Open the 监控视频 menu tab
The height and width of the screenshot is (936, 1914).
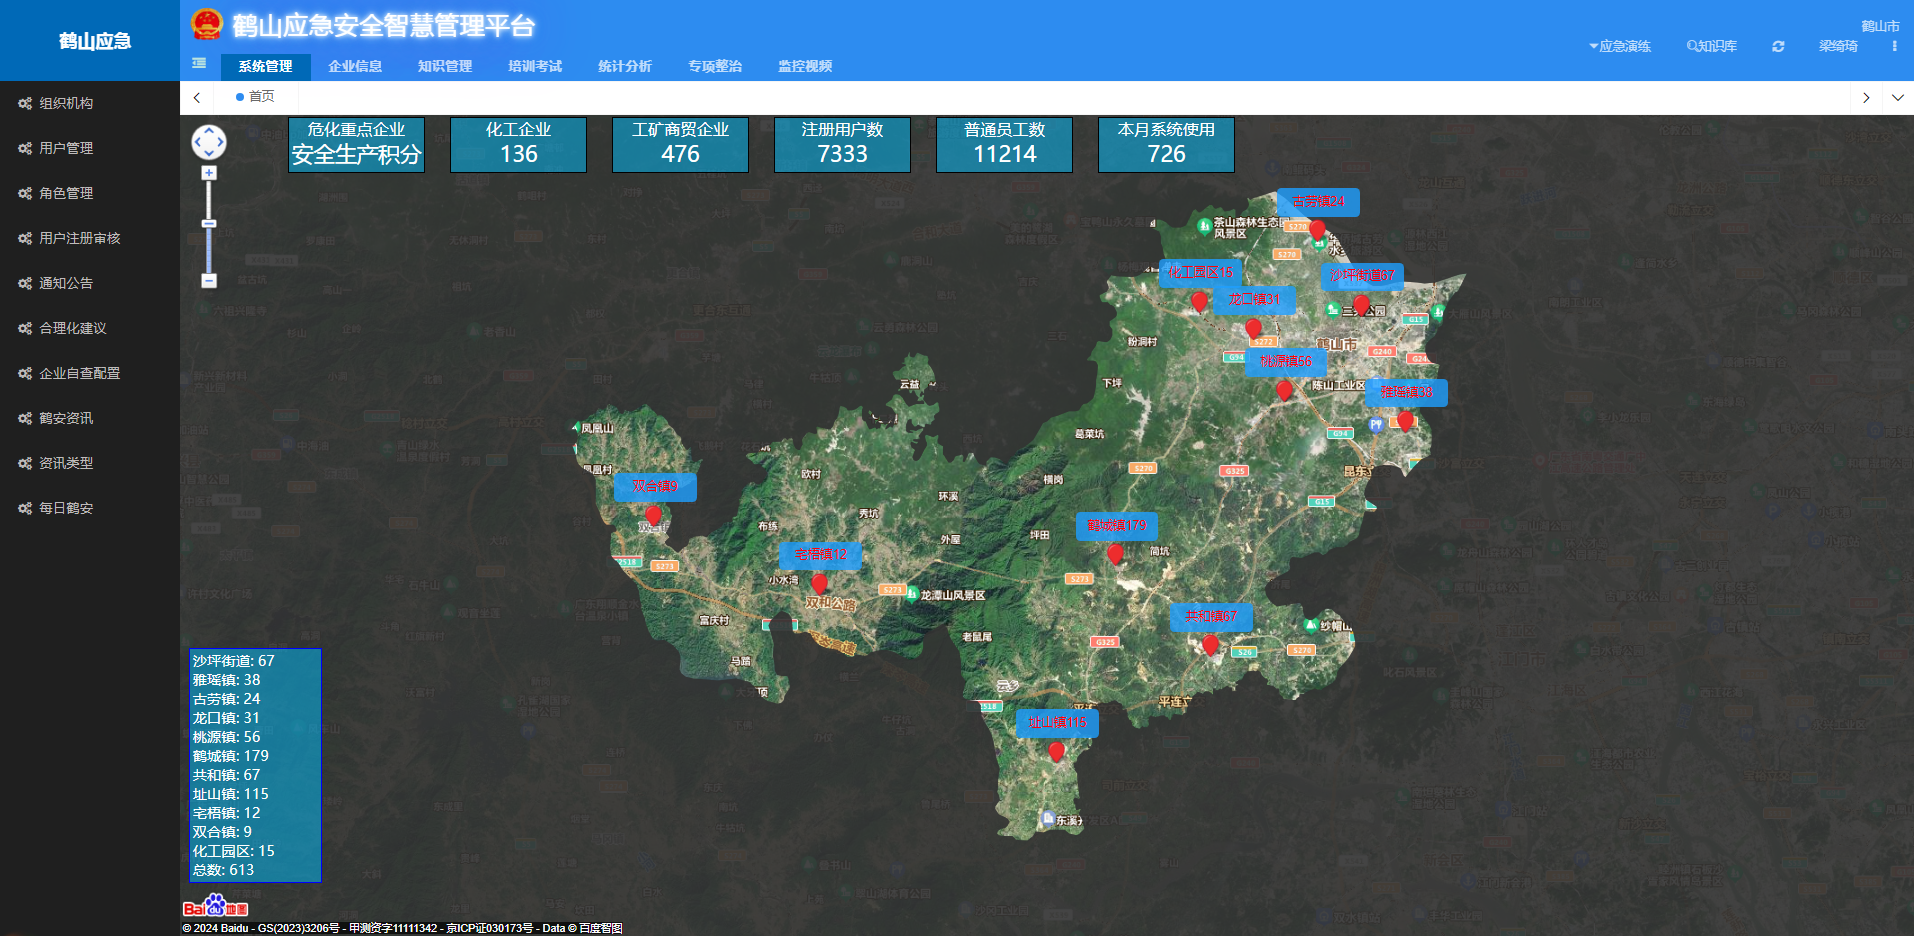point(804,66)
